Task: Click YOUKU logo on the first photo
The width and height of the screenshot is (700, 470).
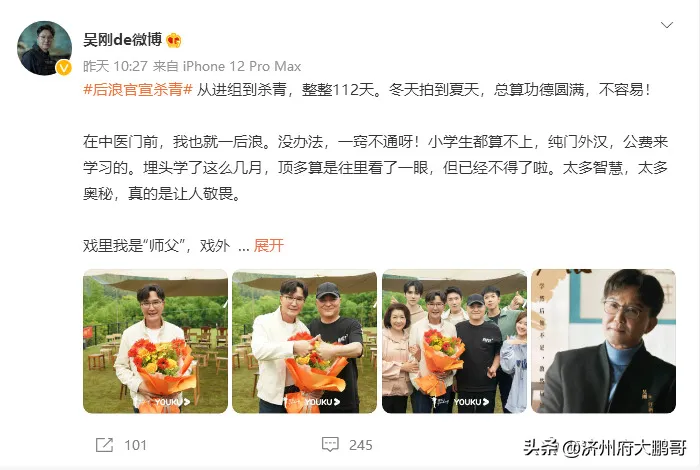Action: pyautogui.click(x=172, y=402)
